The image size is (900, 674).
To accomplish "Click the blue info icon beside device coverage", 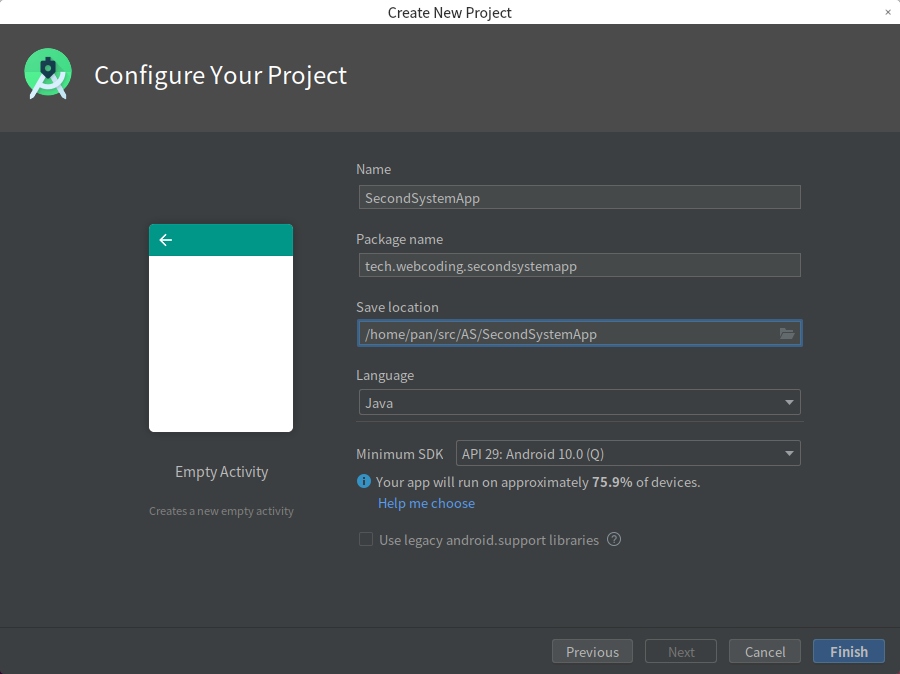I will point(364,482).
